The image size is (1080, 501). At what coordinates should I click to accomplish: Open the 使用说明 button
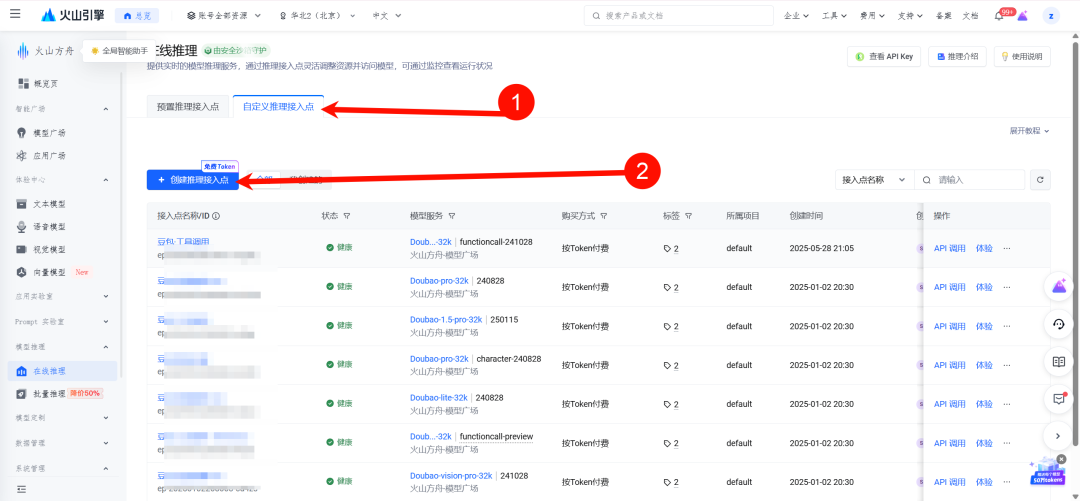[x=1022, y=57]
